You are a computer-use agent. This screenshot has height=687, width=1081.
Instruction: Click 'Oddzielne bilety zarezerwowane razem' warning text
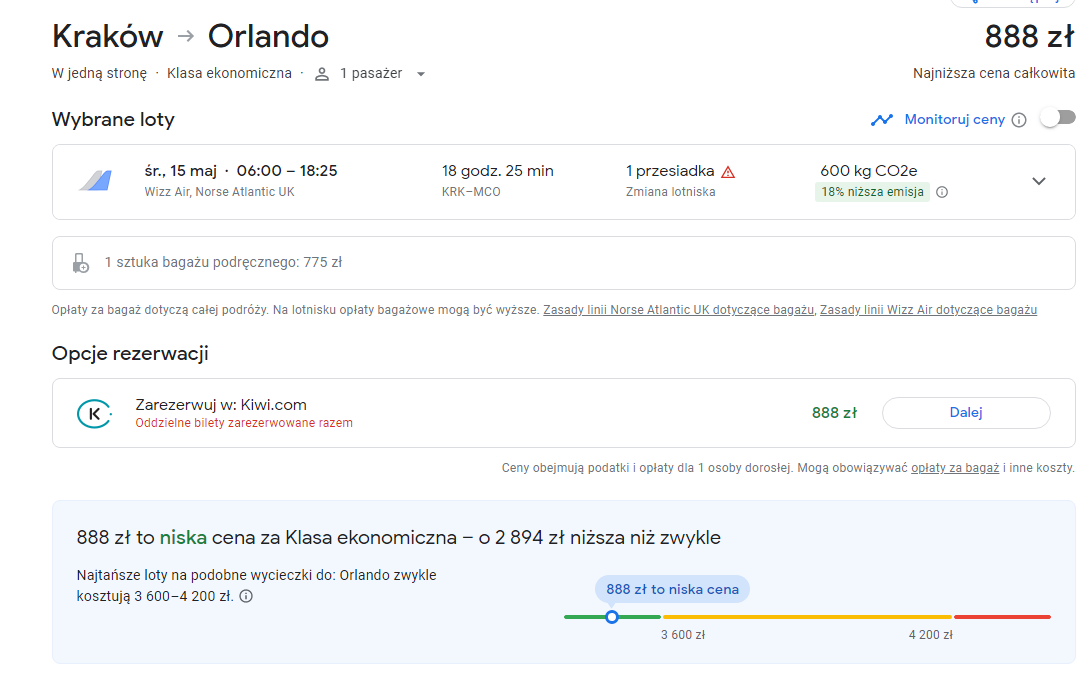pyautogui.click(x=244, y=423)
